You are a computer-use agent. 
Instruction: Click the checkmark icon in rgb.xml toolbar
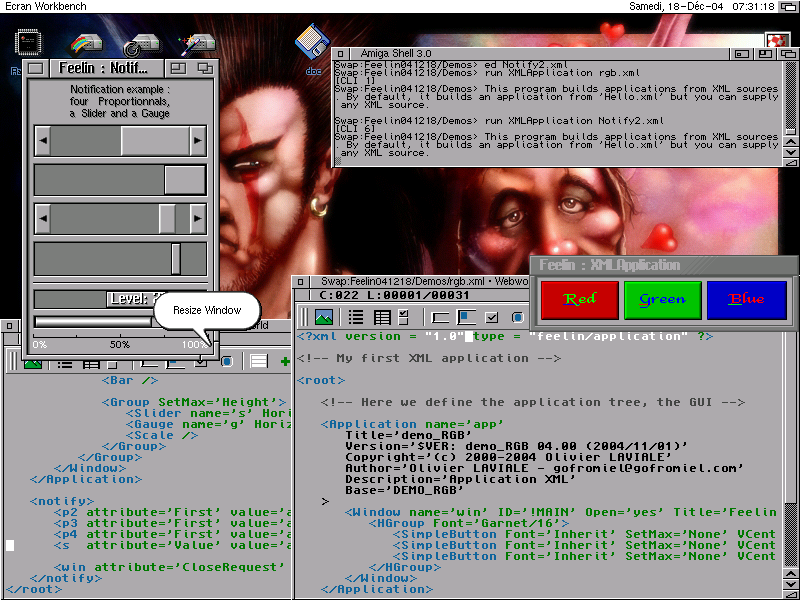(x=492, y=317)
